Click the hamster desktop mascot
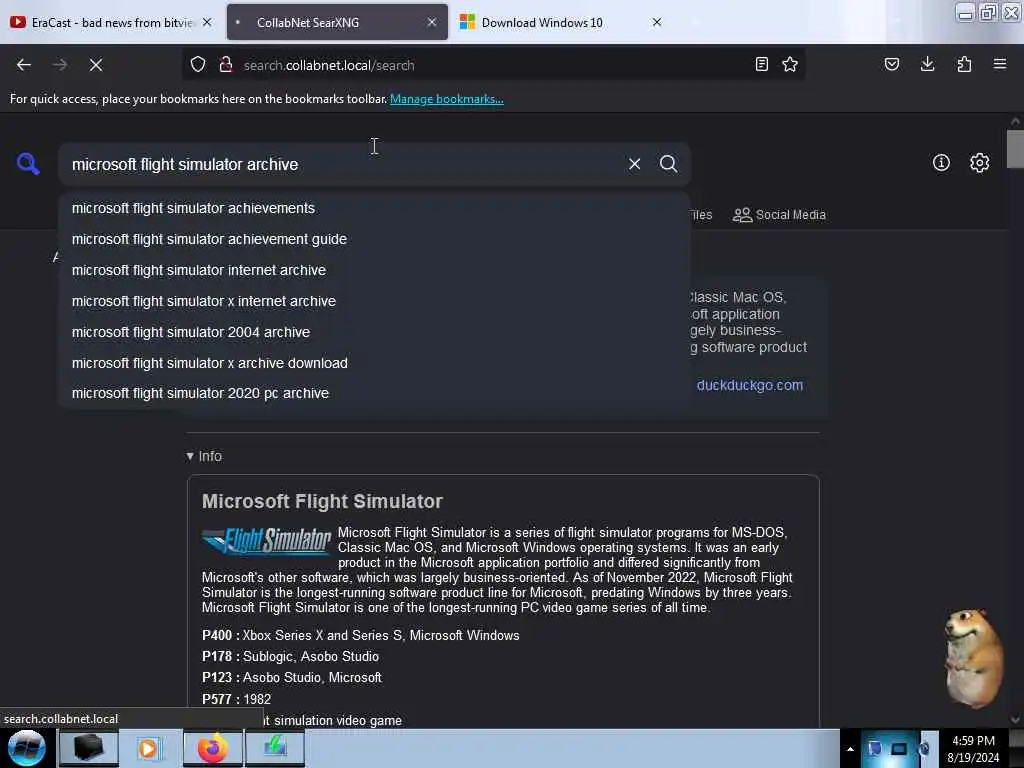1024x768 pixels. click(x=974, y=658)
